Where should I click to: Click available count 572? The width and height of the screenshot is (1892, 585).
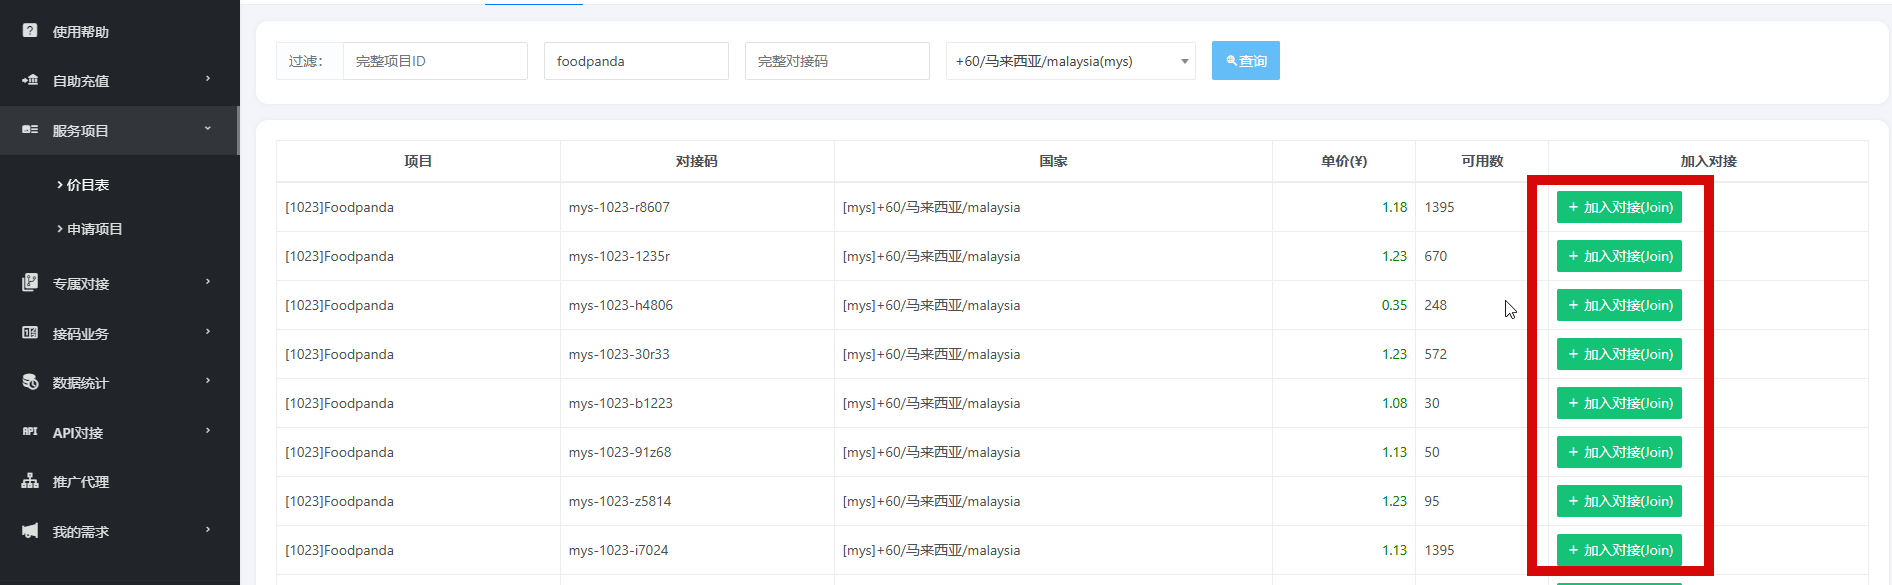(1436, 354)
